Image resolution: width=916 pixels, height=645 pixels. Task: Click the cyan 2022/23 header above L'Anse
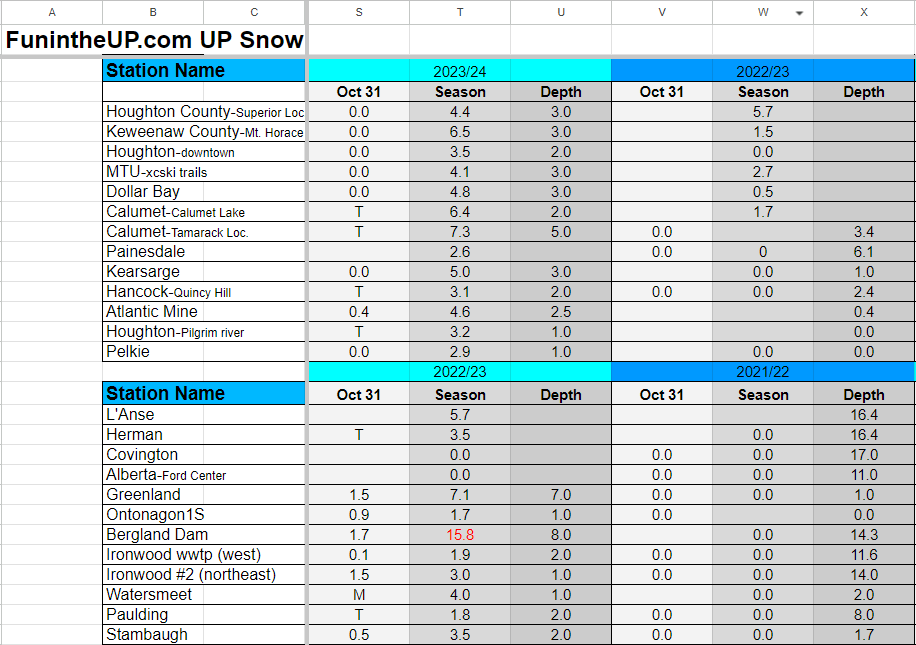(460, 372)
